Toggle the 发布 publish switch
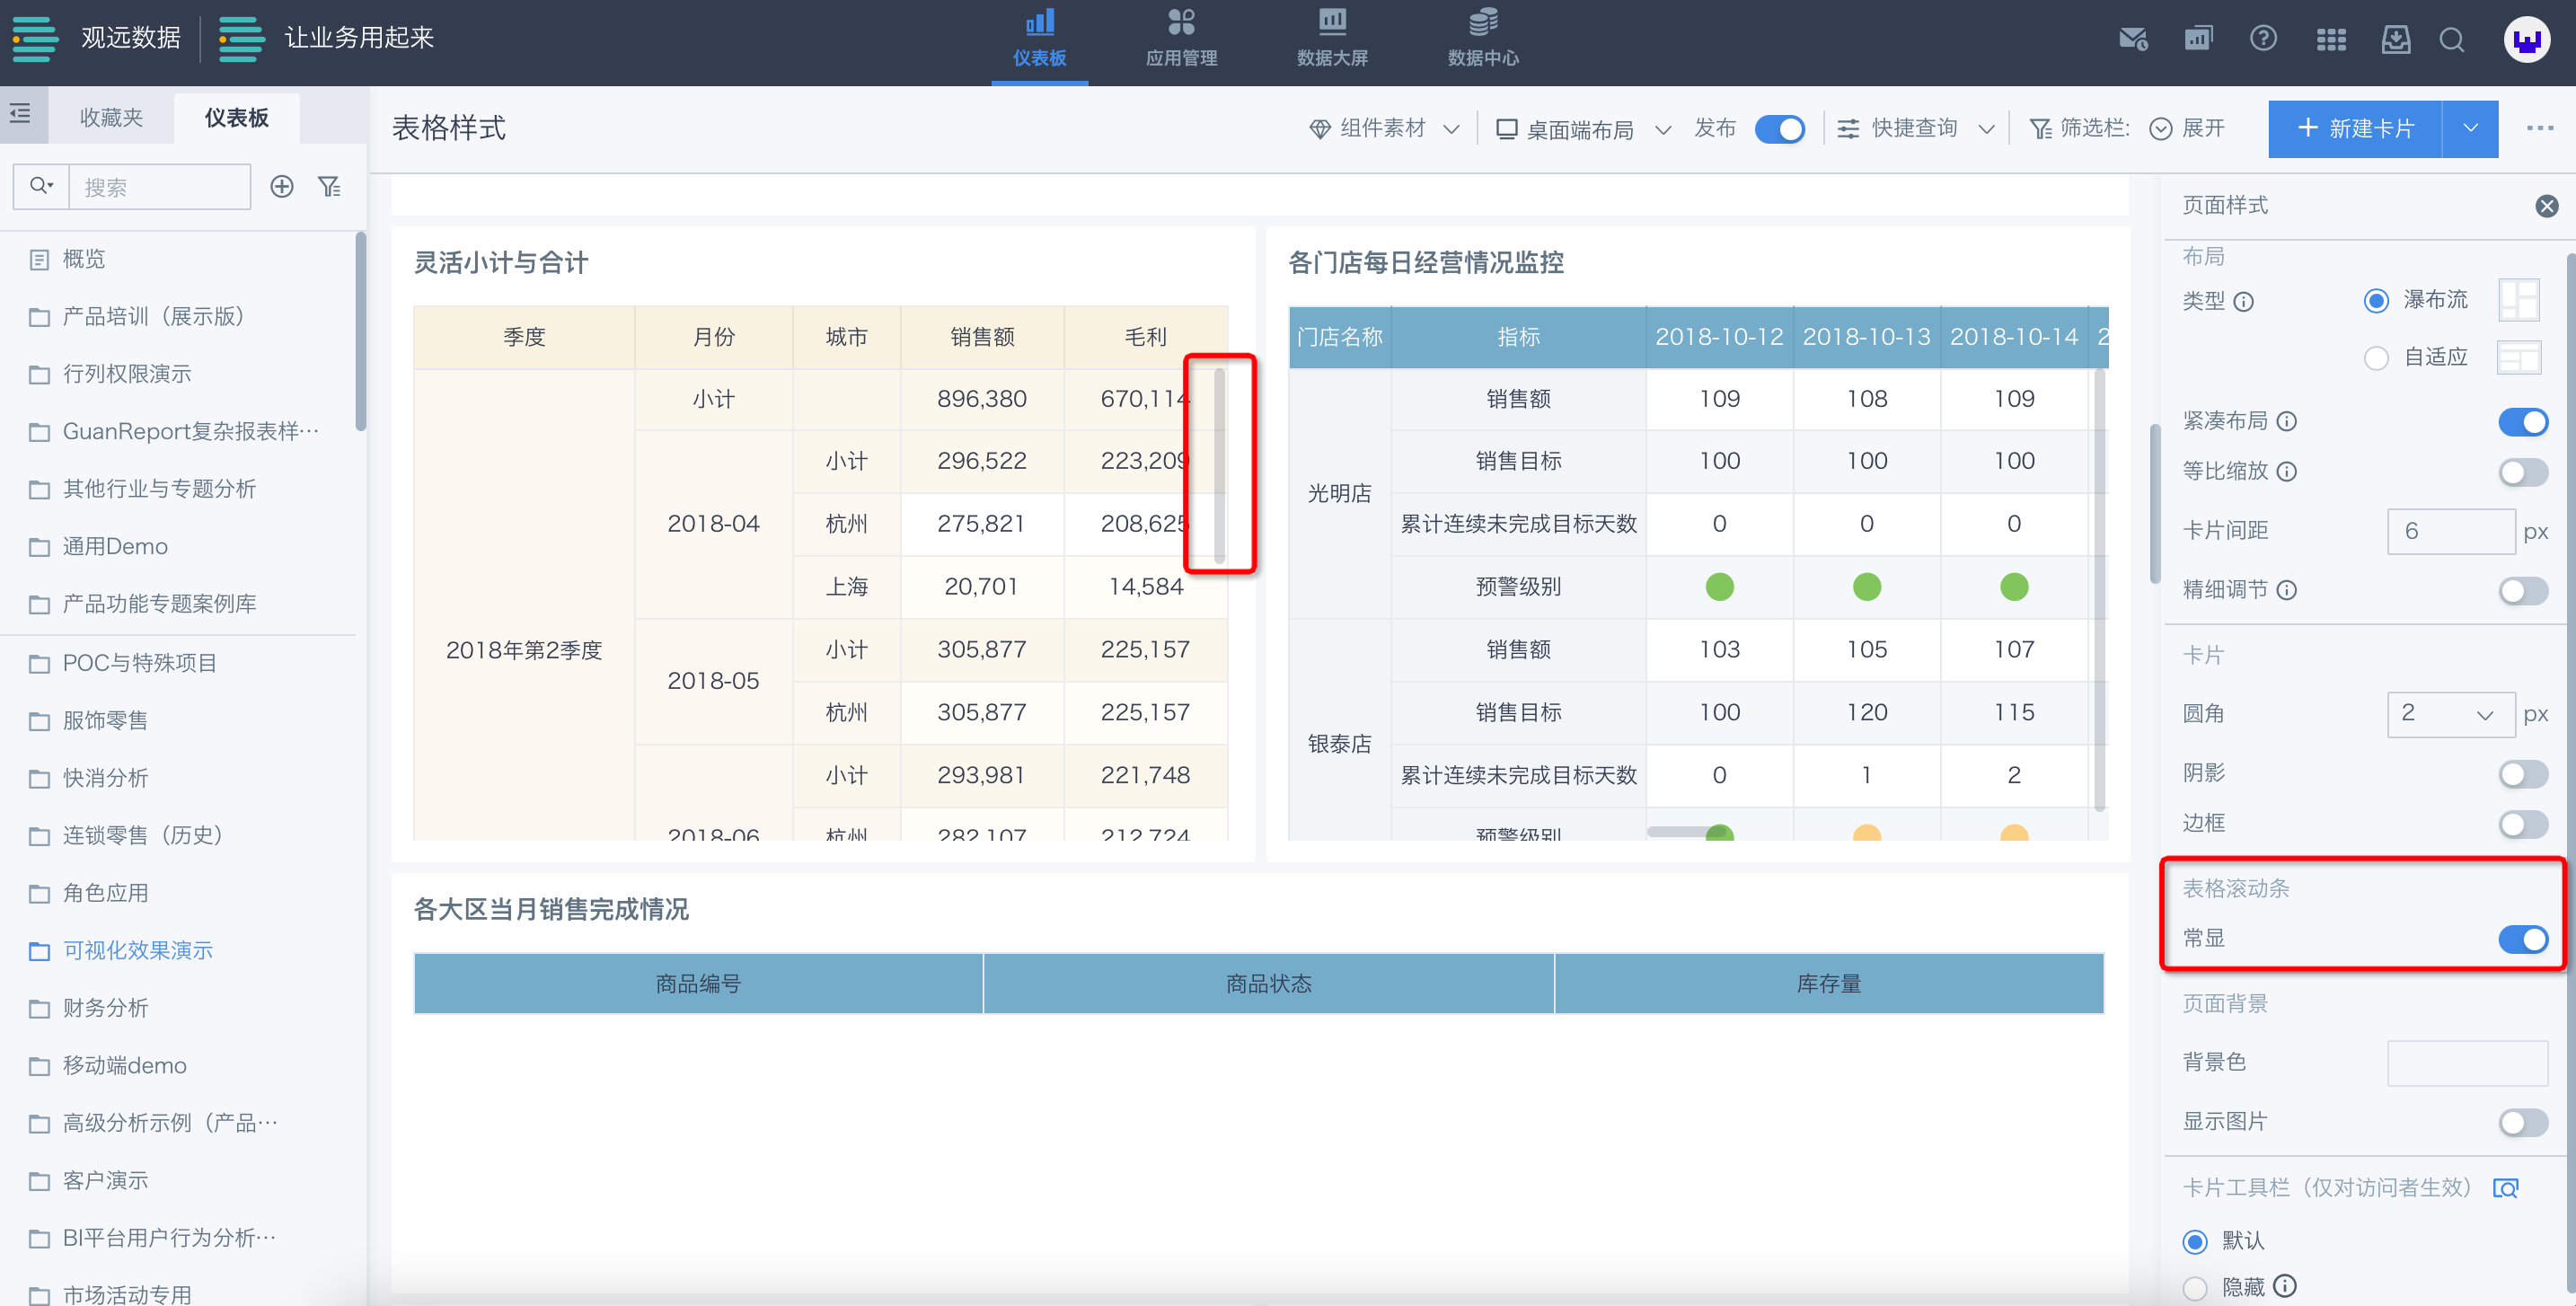This screenshot has height=1306, width=2576. click(x=1779, y=129)
